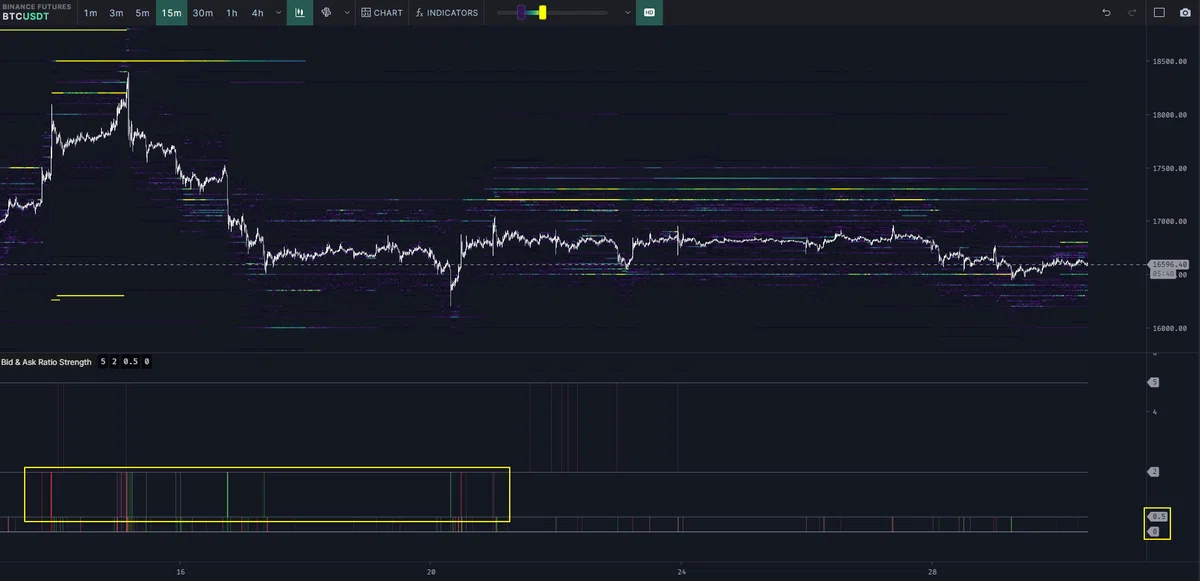This screenshot has width=1200, height=581.
Task: Expand the dropdown next to the heatmap icon
Action: point(347,13)
